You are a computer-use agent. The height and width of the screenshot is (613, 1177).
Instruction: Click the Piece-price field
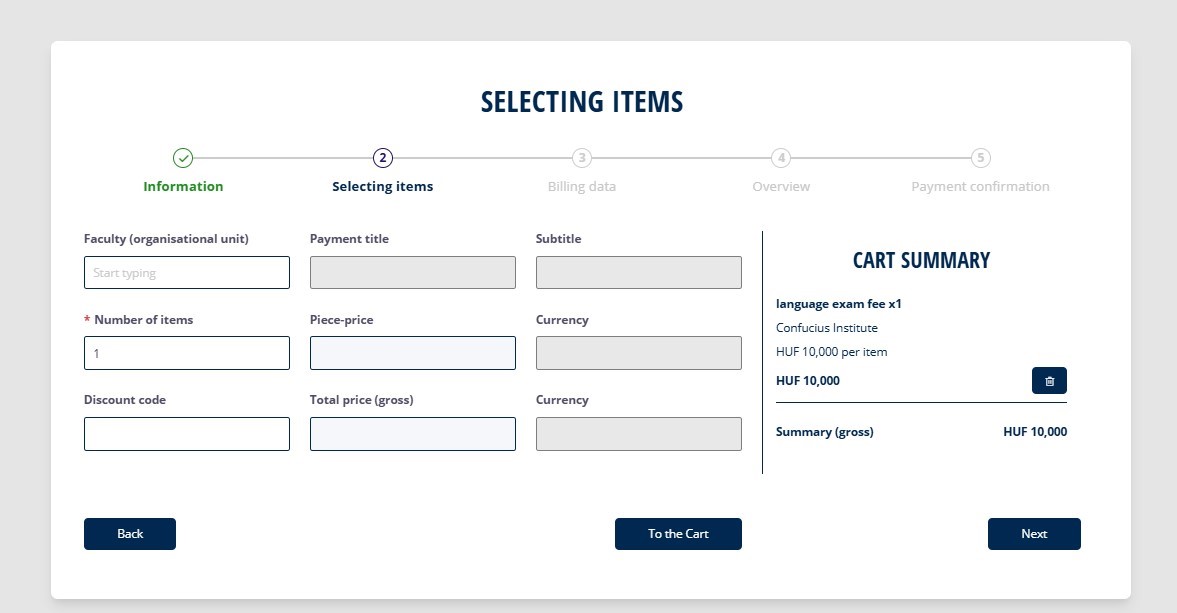[413, 353]
